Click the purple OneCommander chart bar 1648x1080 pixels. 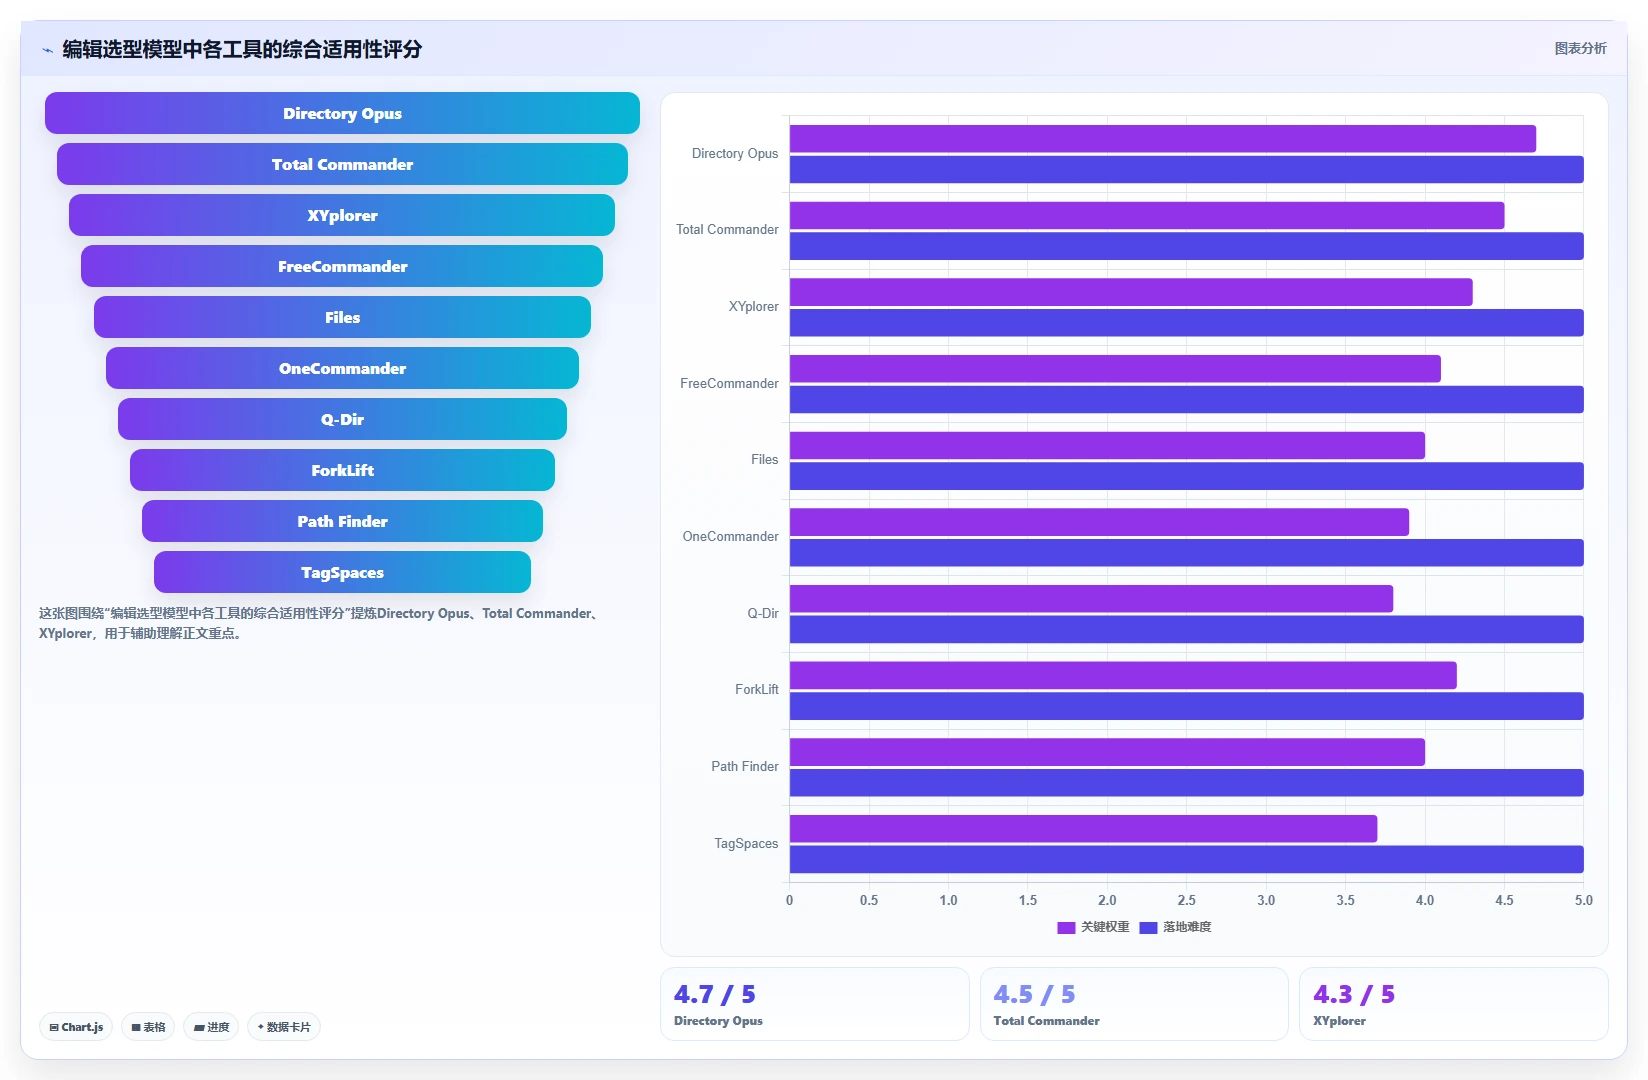pyautogui.click(x=1099, y=522)
